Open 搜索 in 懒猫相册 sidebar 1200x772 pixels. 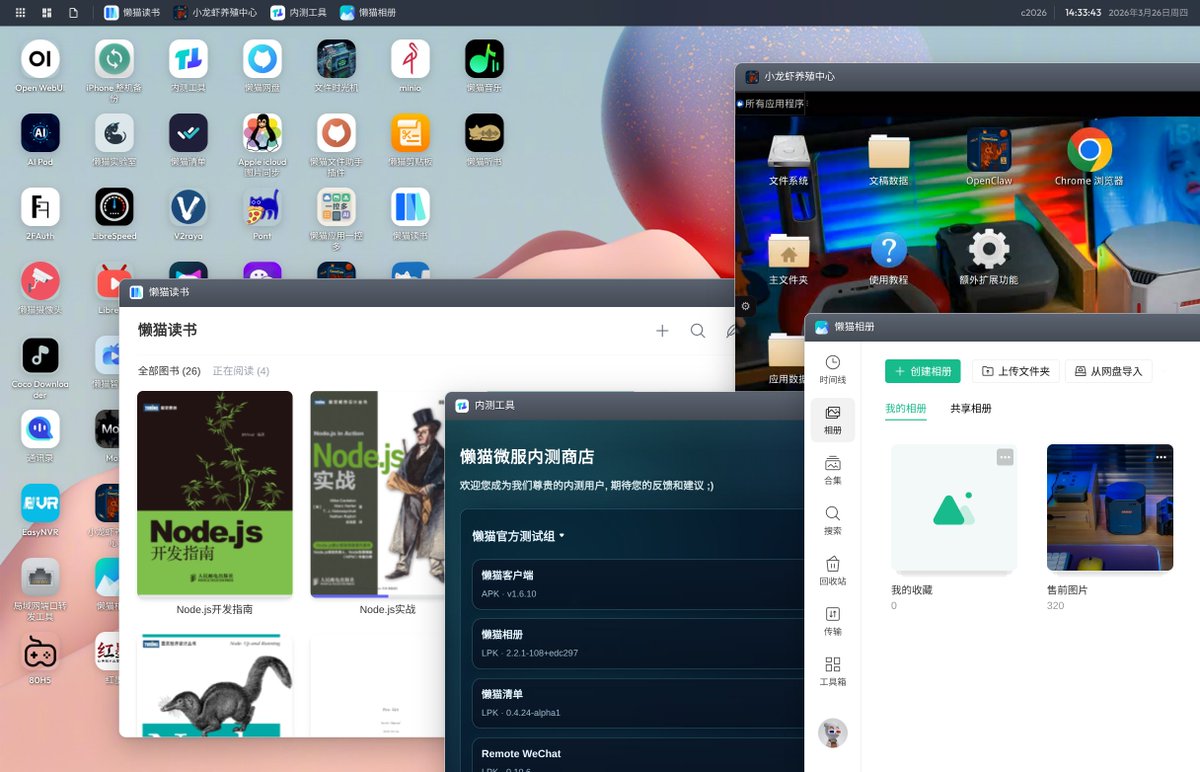coord(832,520)
